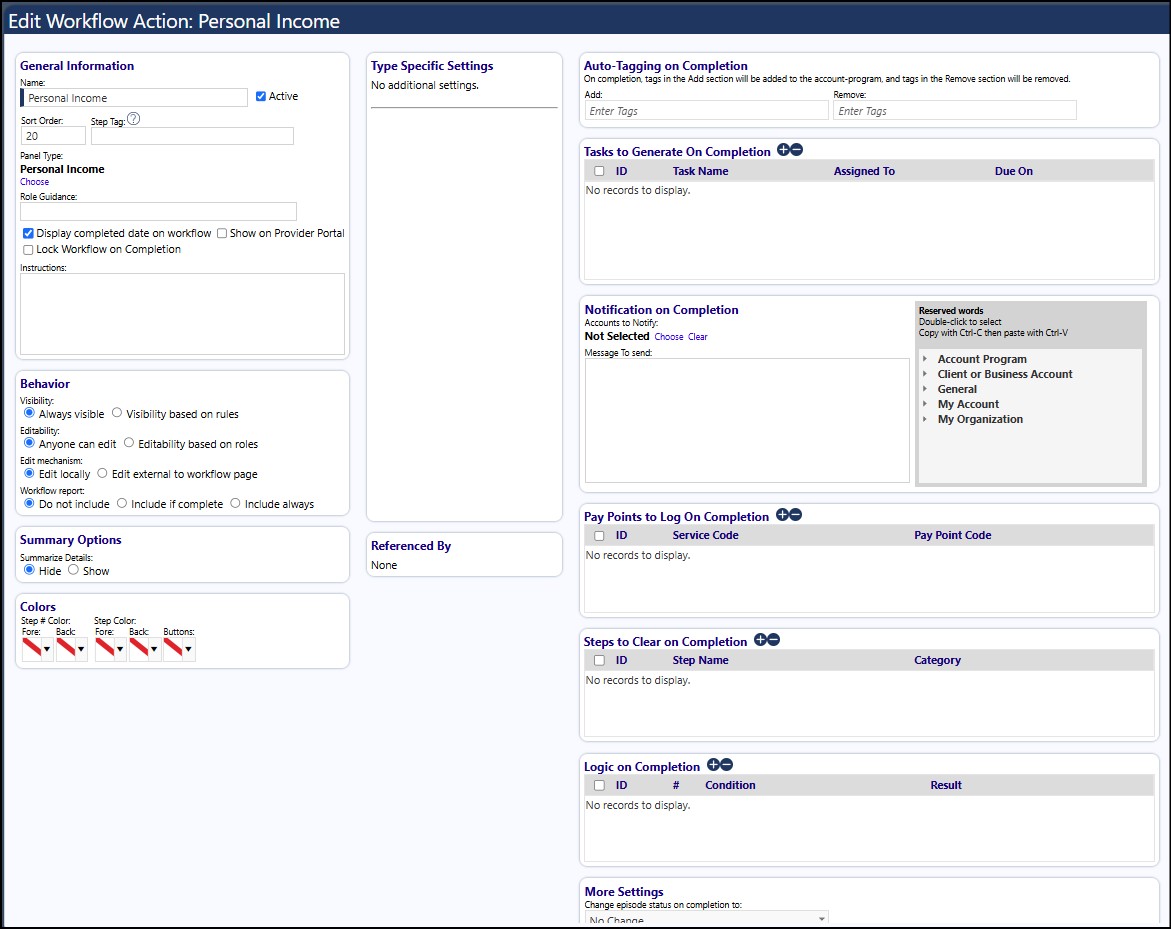Image resolution: width=1171 pixels, height=929 pixels.
Task: Remove selected task from Tasks to Generate
Action: point(797,150)
